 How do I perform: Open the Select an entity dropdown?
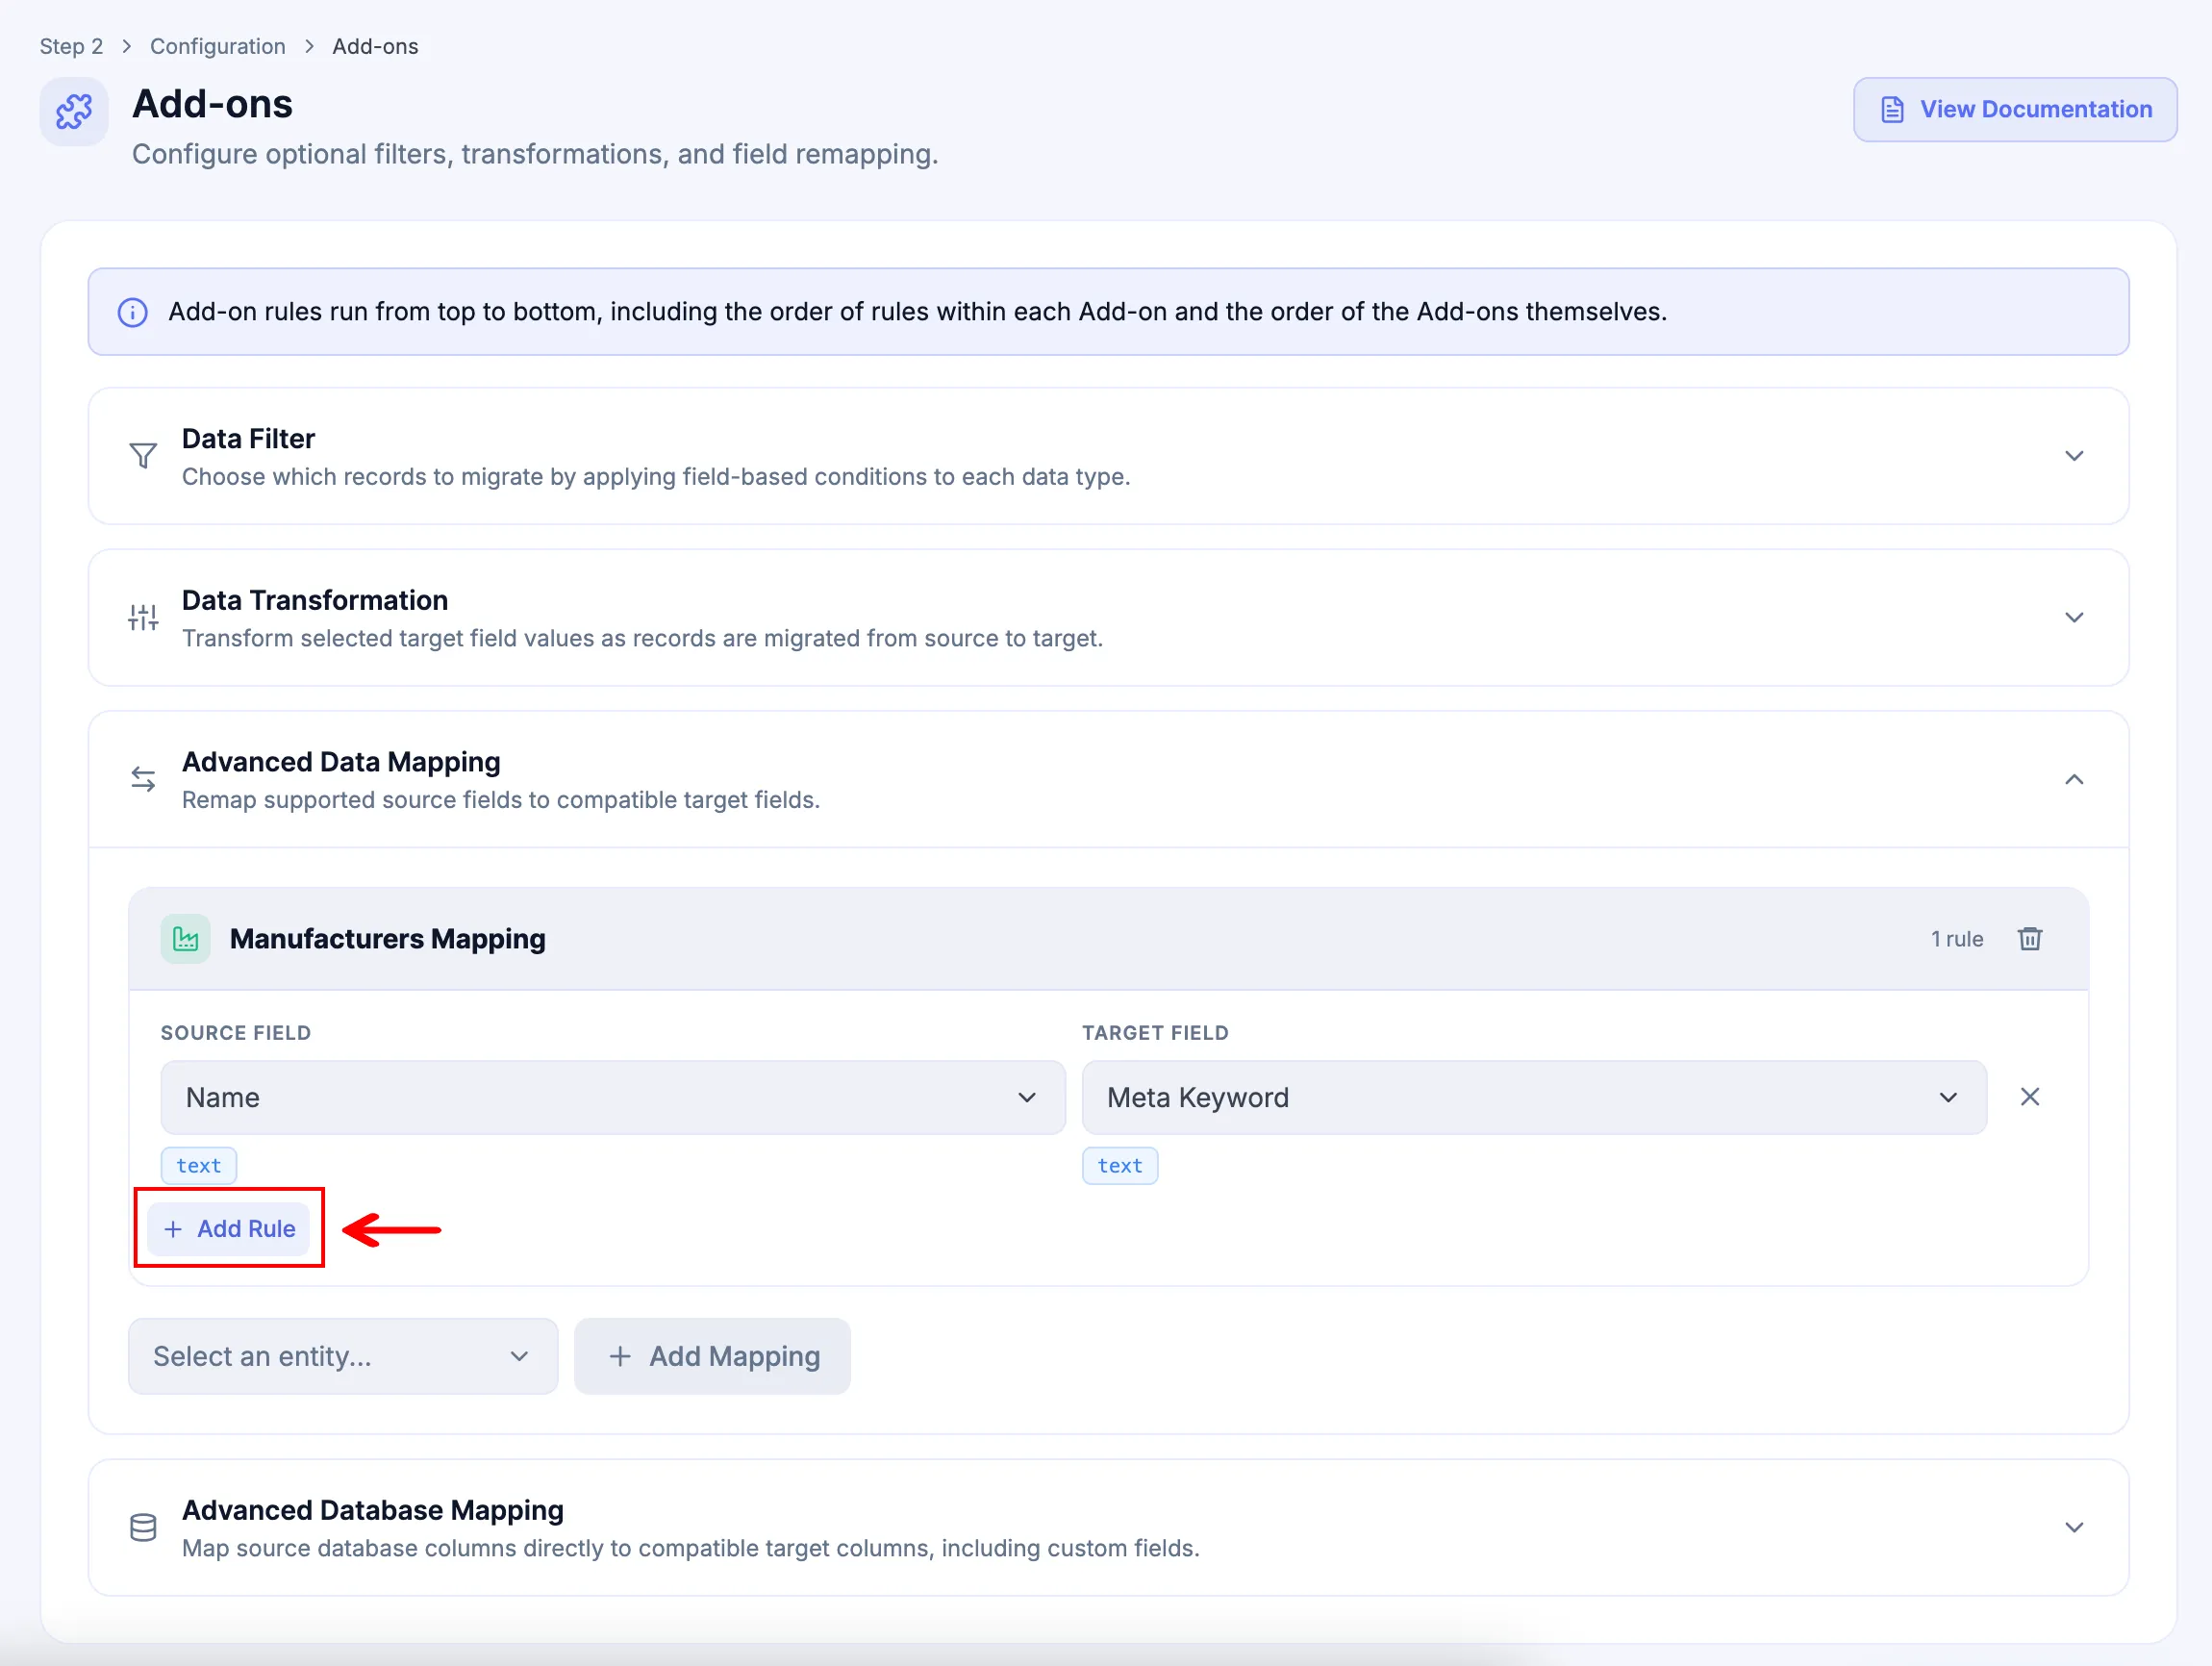(343, 1356)
